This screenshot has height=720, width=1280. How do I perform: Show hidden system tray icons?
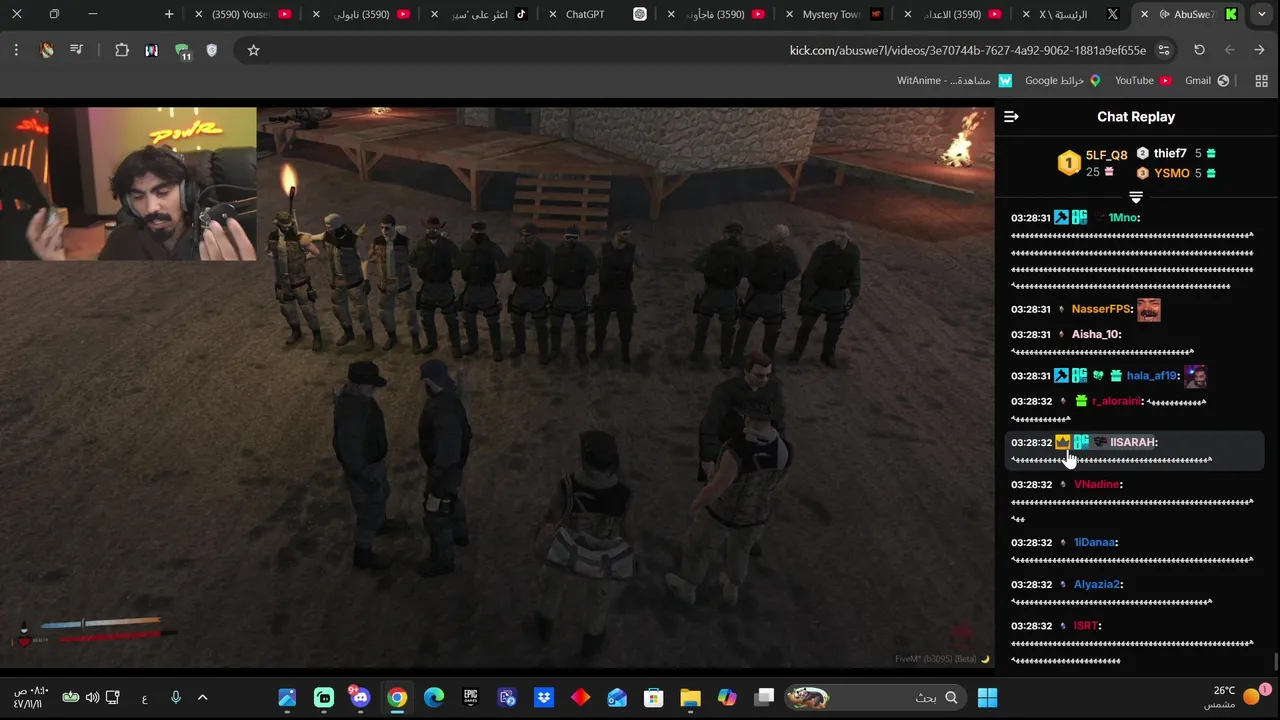(x=202, y=697)
